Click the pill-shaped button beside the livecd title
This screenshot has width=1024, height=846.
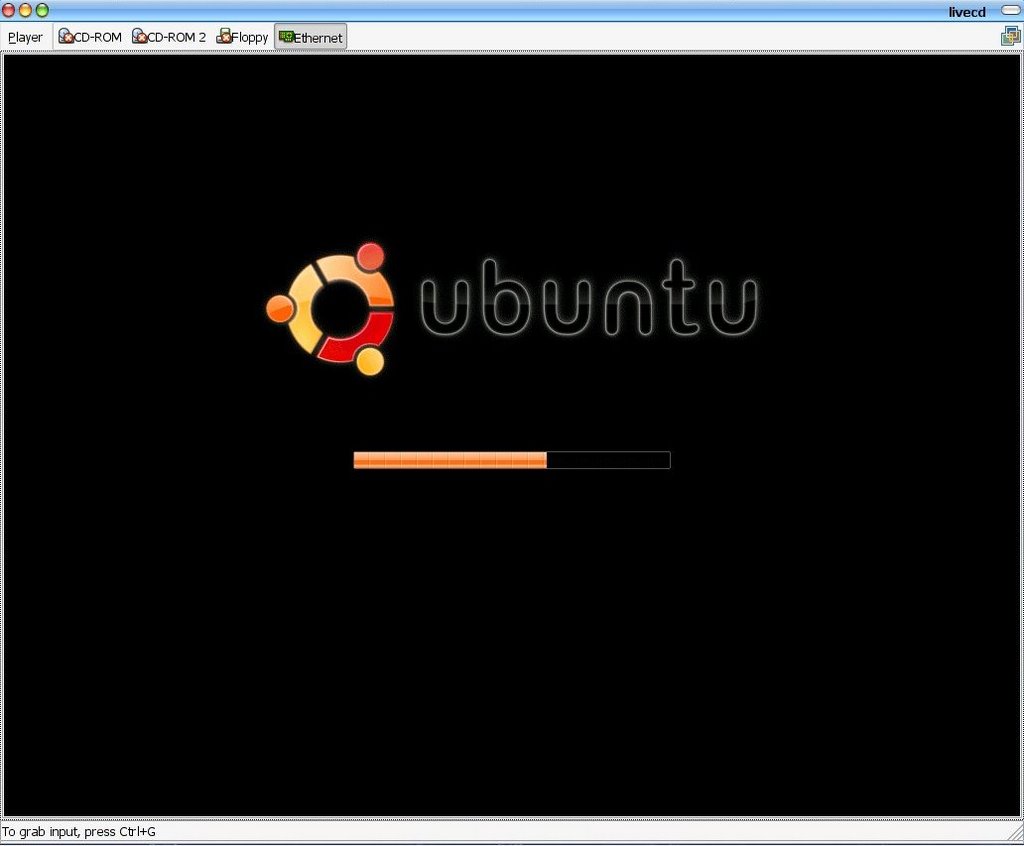(x=1011, y=10)
